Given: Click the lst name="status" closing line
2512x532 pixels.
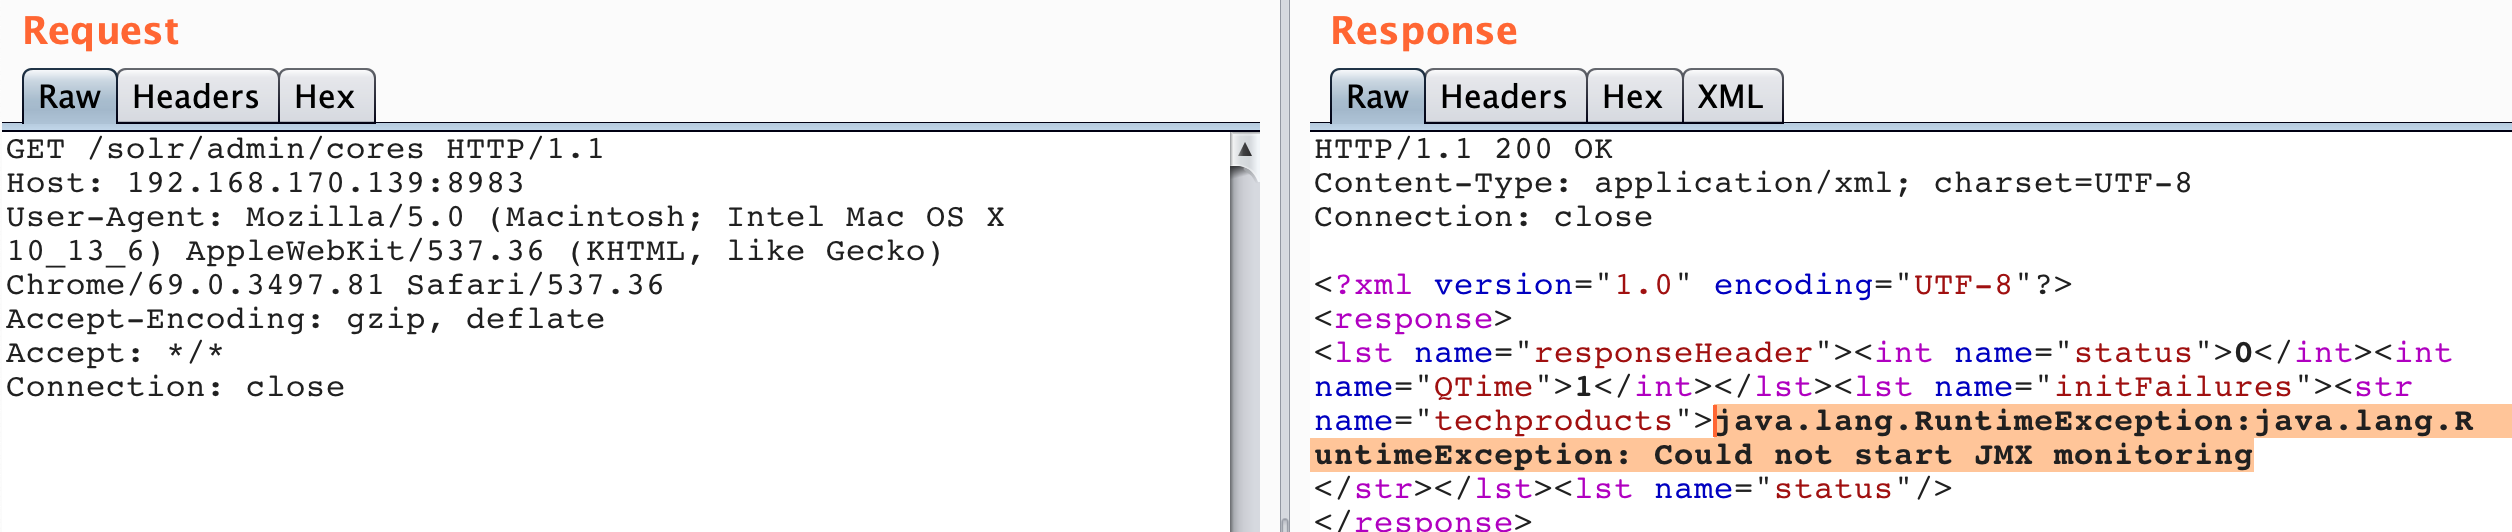Looking at the screenshot, I should pyautogui.click(x=1633, y=489).
